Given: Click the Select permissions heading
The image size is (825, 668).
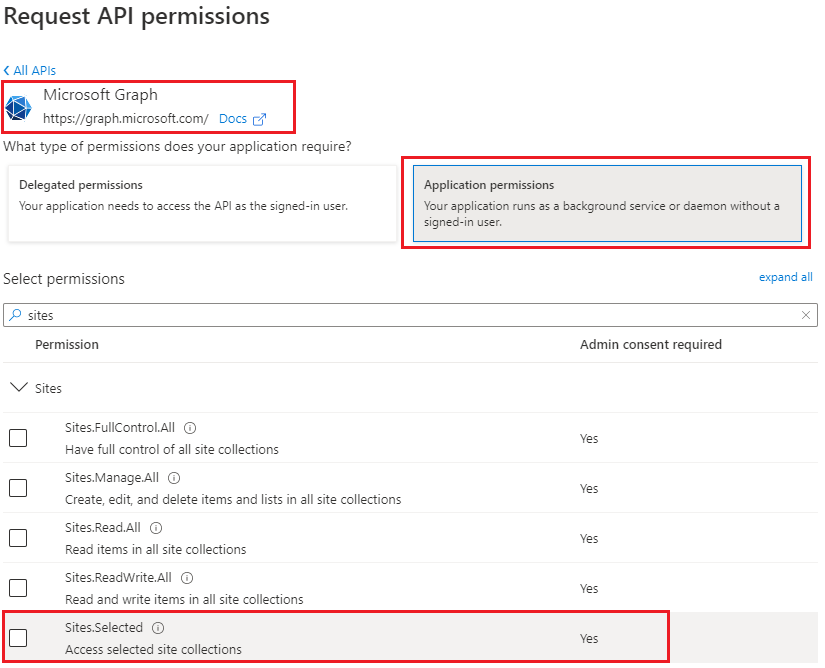Looking at the screenshot, I should pos(64,279).
